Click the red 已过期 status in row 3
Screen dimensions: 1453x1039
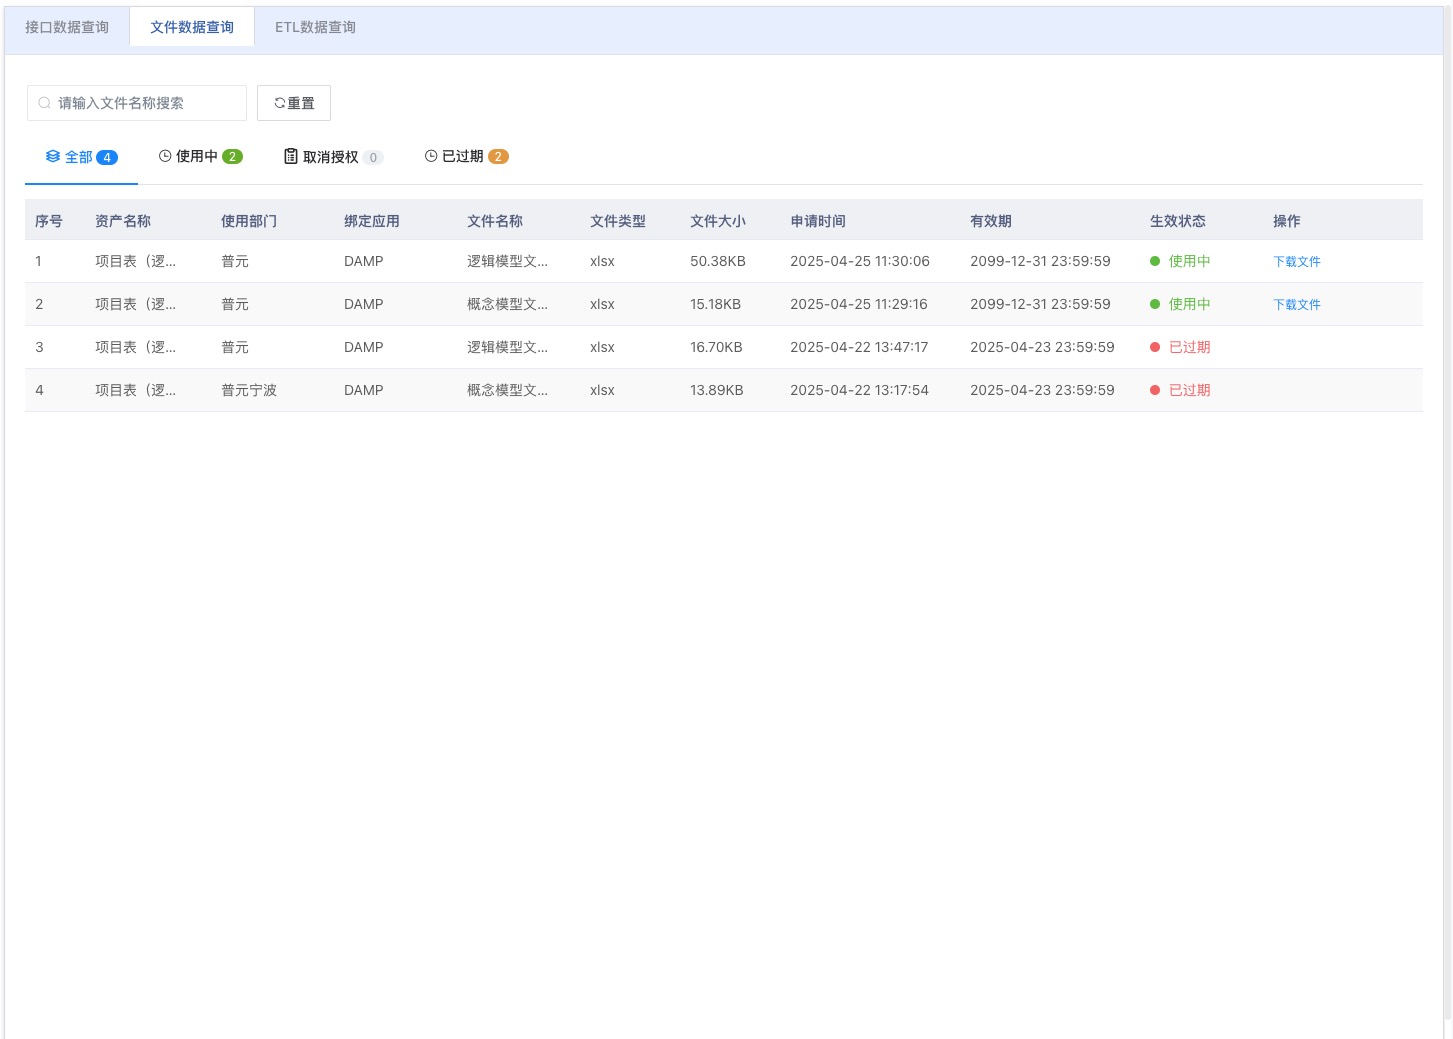(x=1189, y=347)
